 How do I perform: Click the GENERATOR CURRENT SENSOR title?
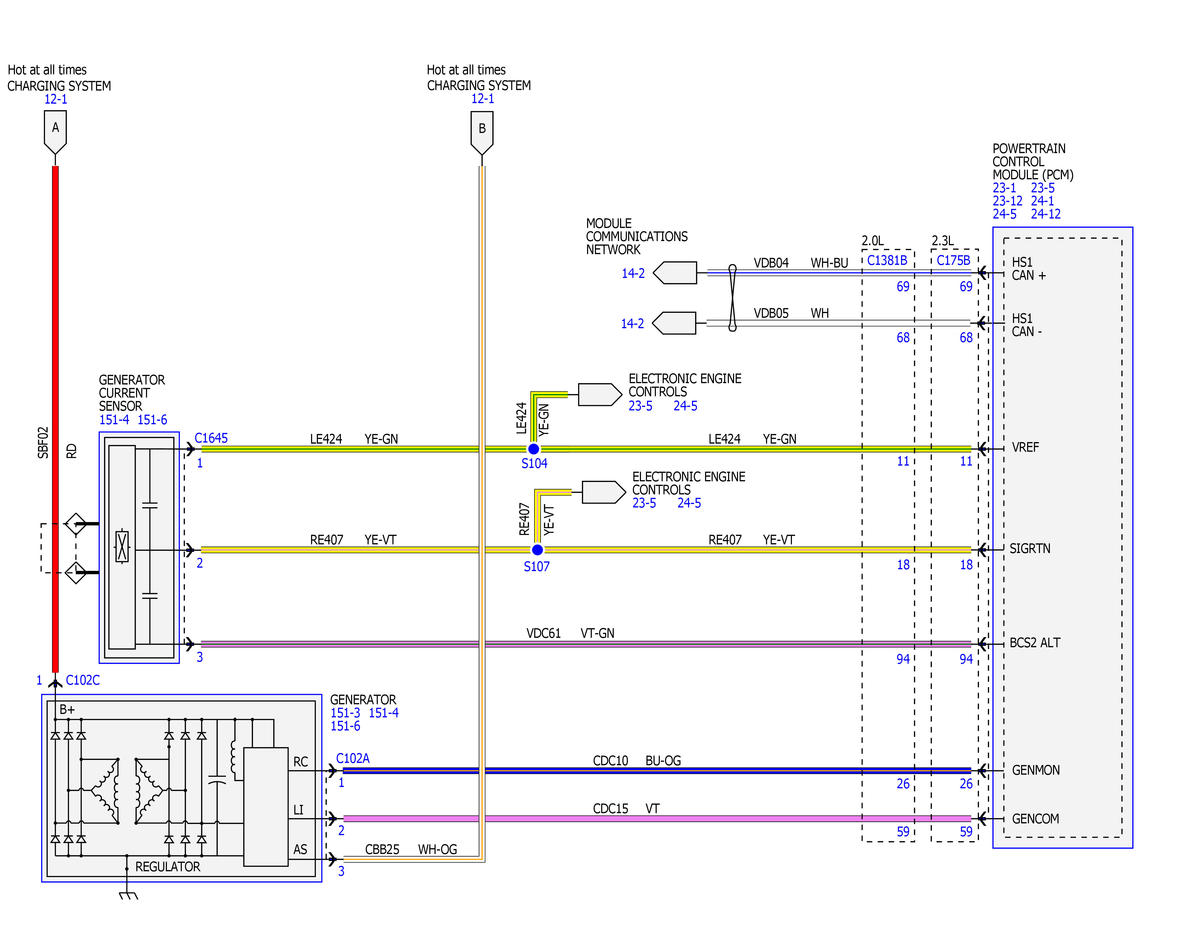tap(132, 393)
